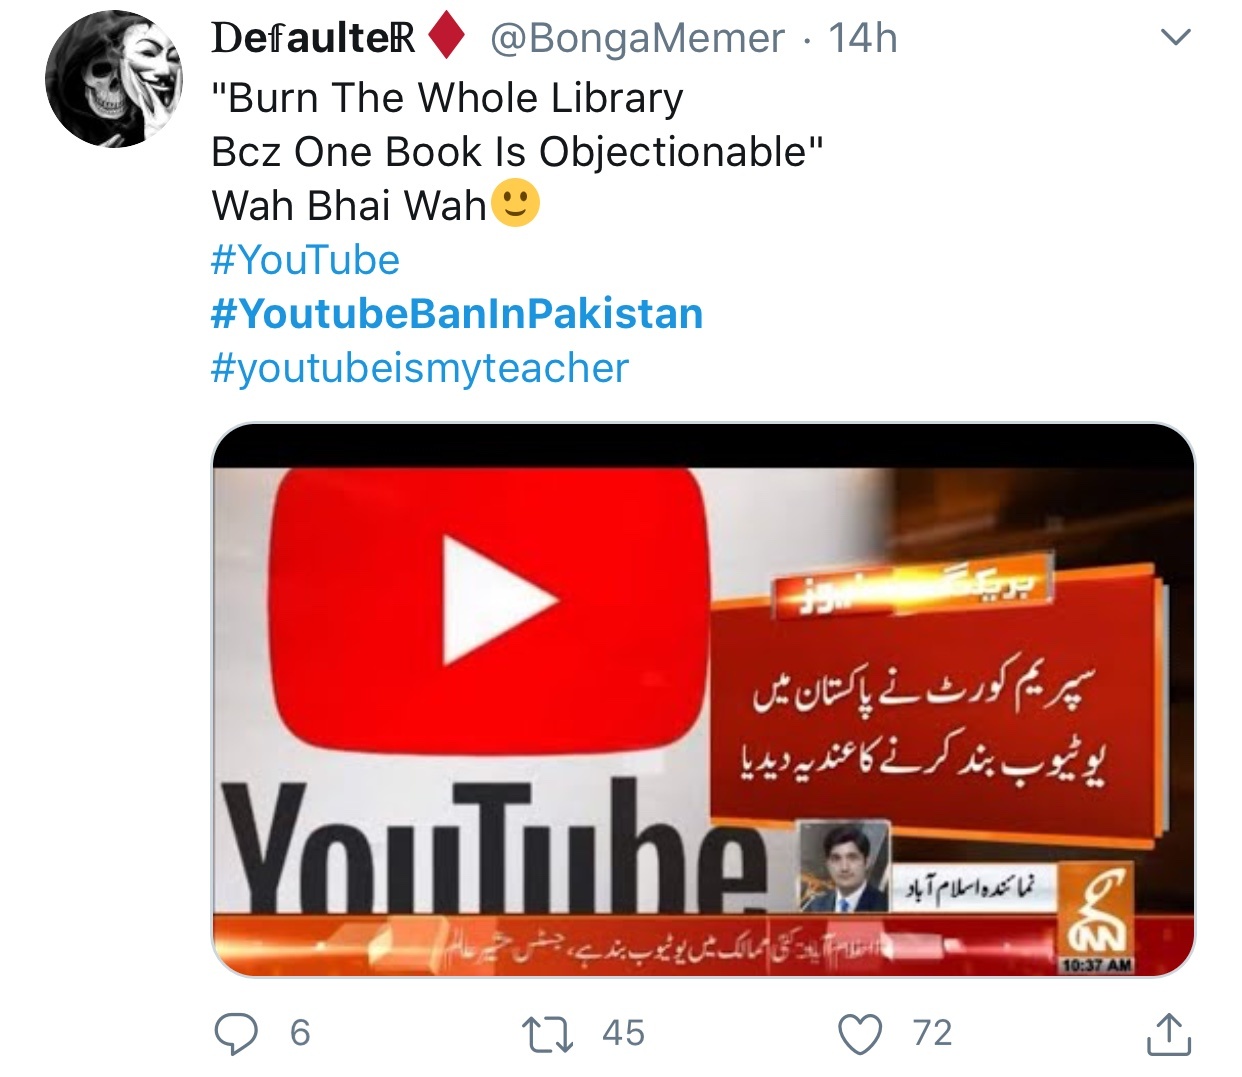1242x1077 pixels.
Task: Click the news reporter photo inset
Action: 844,866
